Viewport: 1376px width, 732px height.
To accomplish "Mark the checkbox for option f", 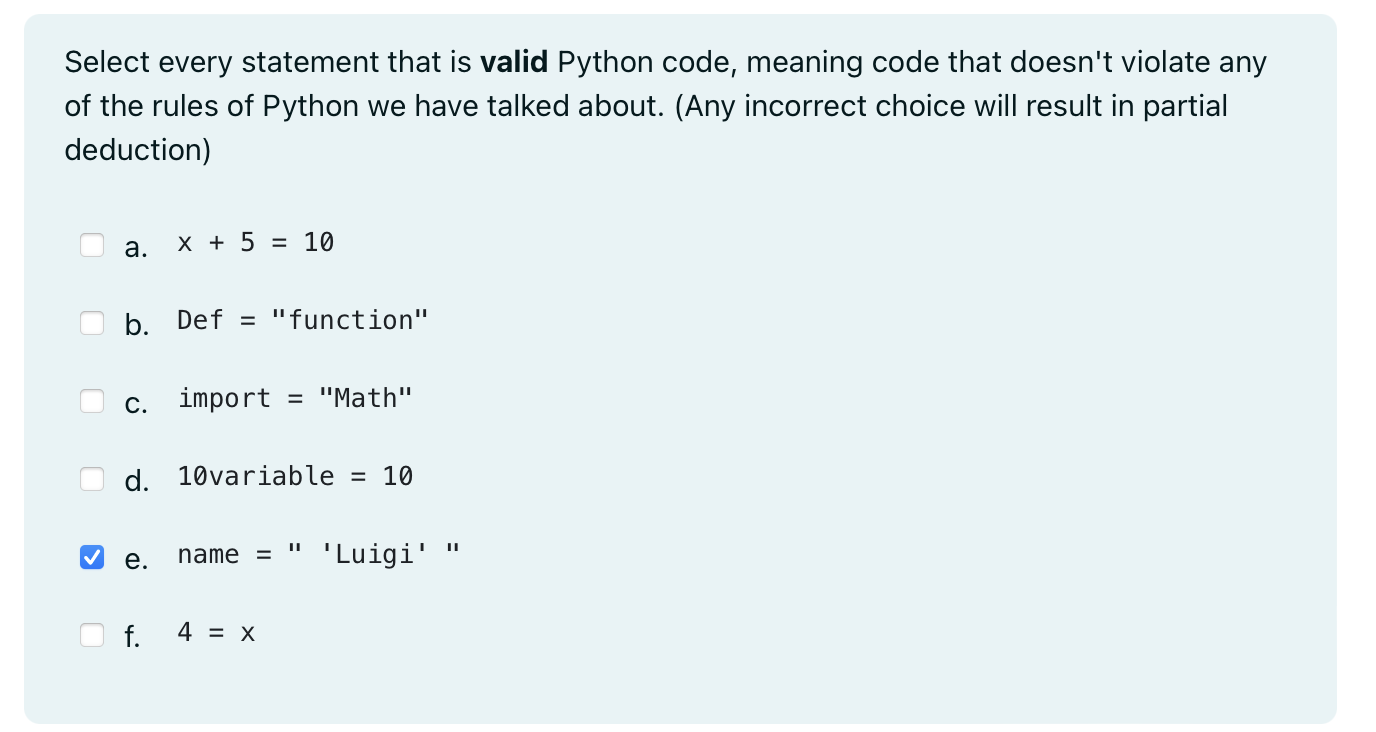I will [x=92, y=635].
